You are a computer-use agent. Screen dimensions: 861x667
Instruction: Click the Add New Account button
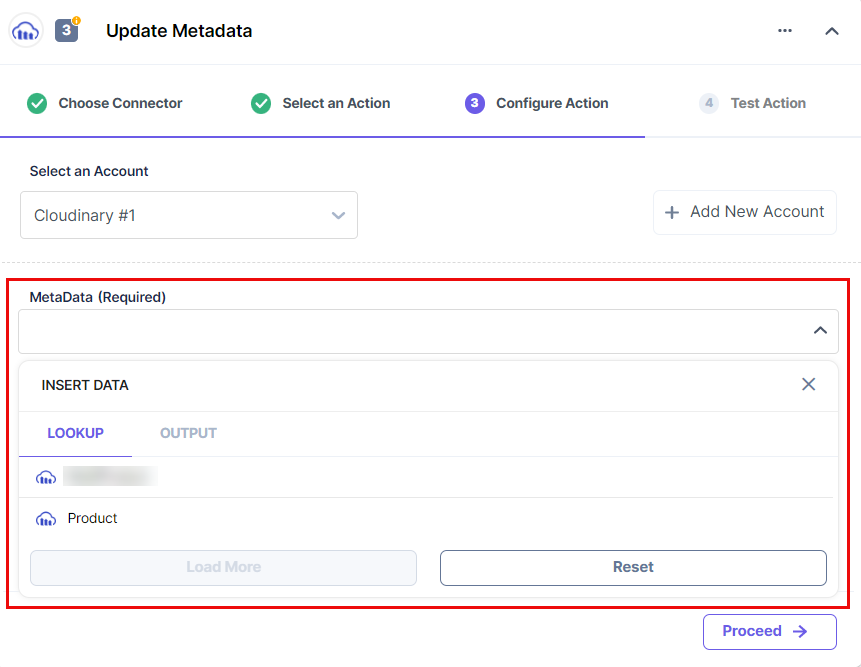pos(745,212)
